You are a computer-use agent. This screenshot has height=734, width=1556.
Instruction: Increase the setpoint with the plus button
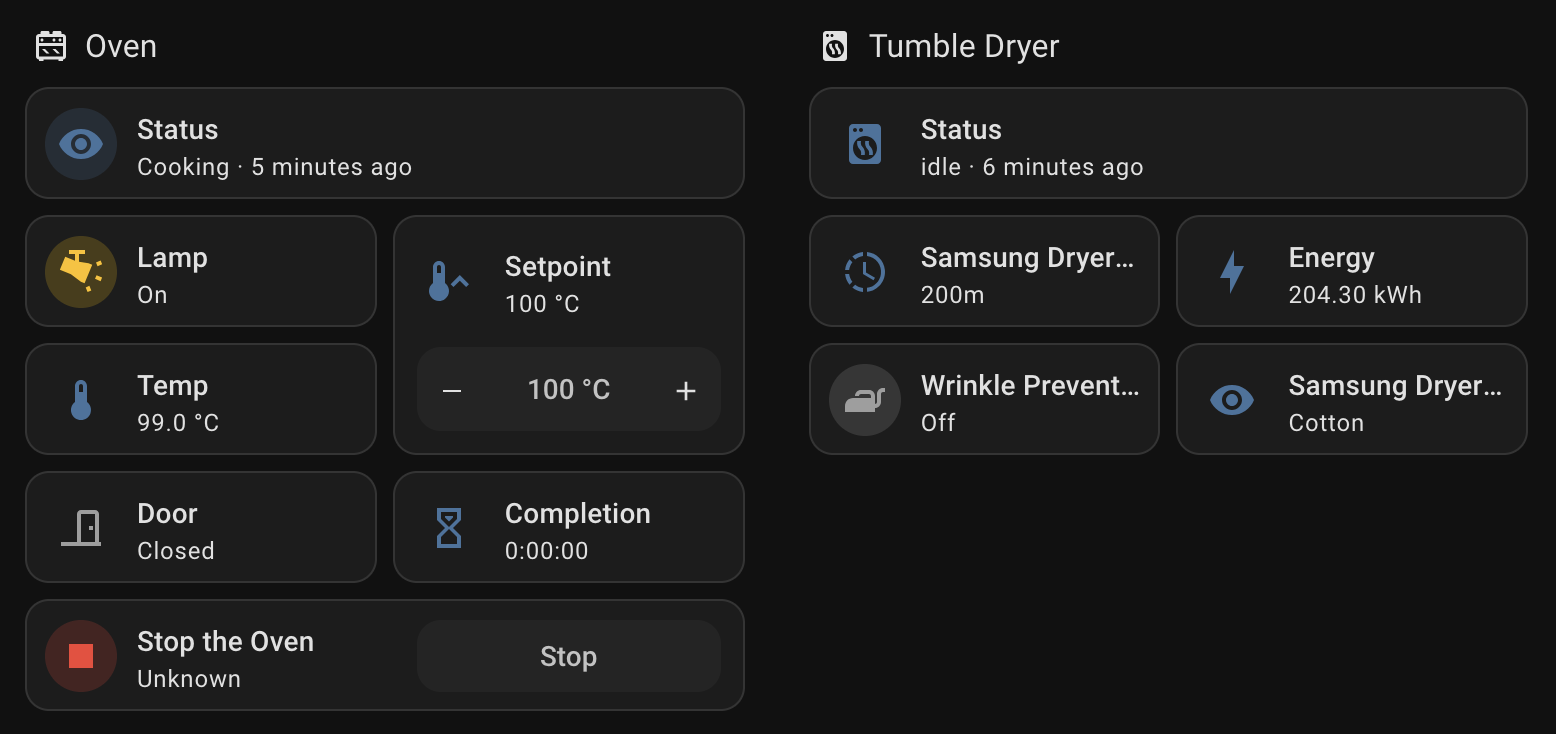(686, 390)
